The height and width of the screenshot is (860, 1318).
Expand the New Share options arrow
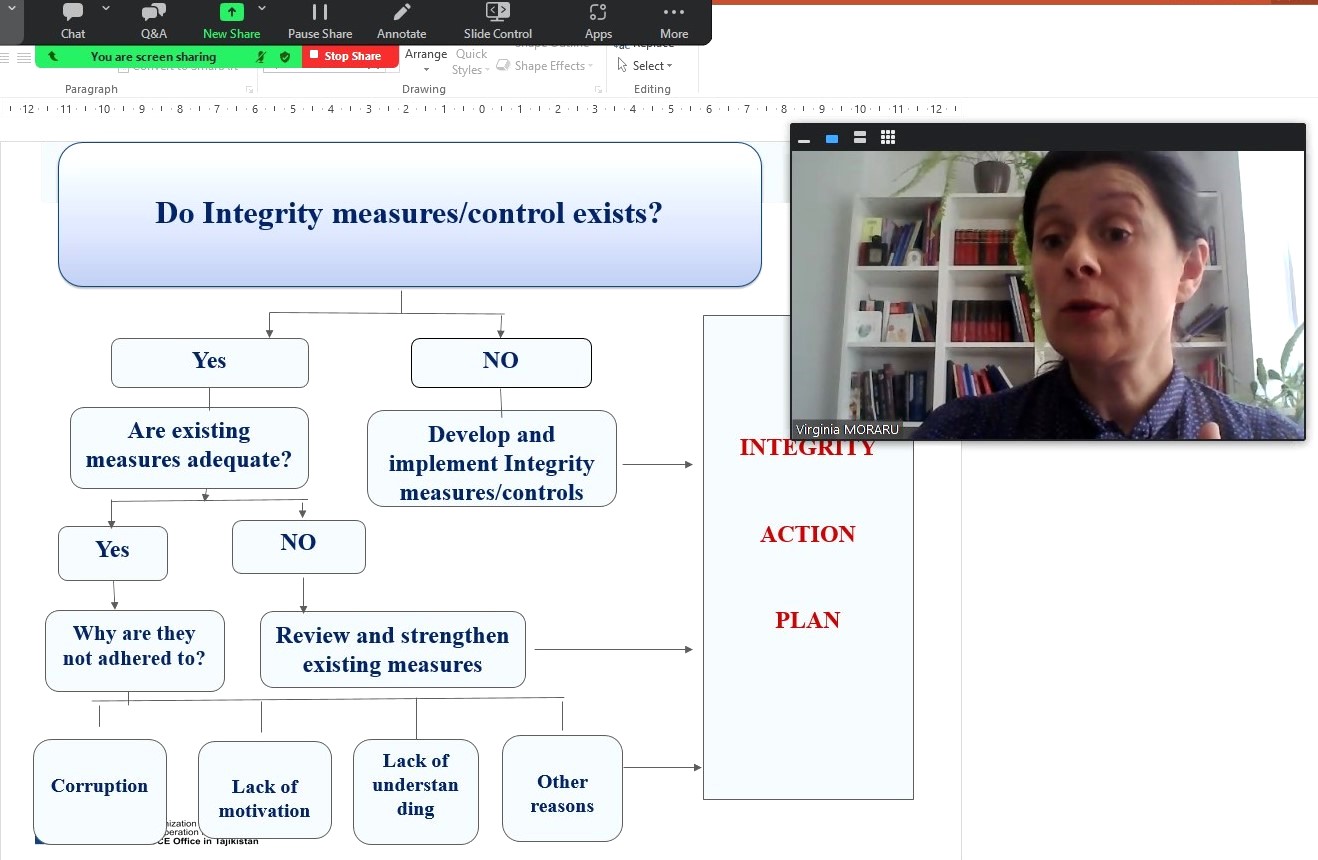click(262, 9)
